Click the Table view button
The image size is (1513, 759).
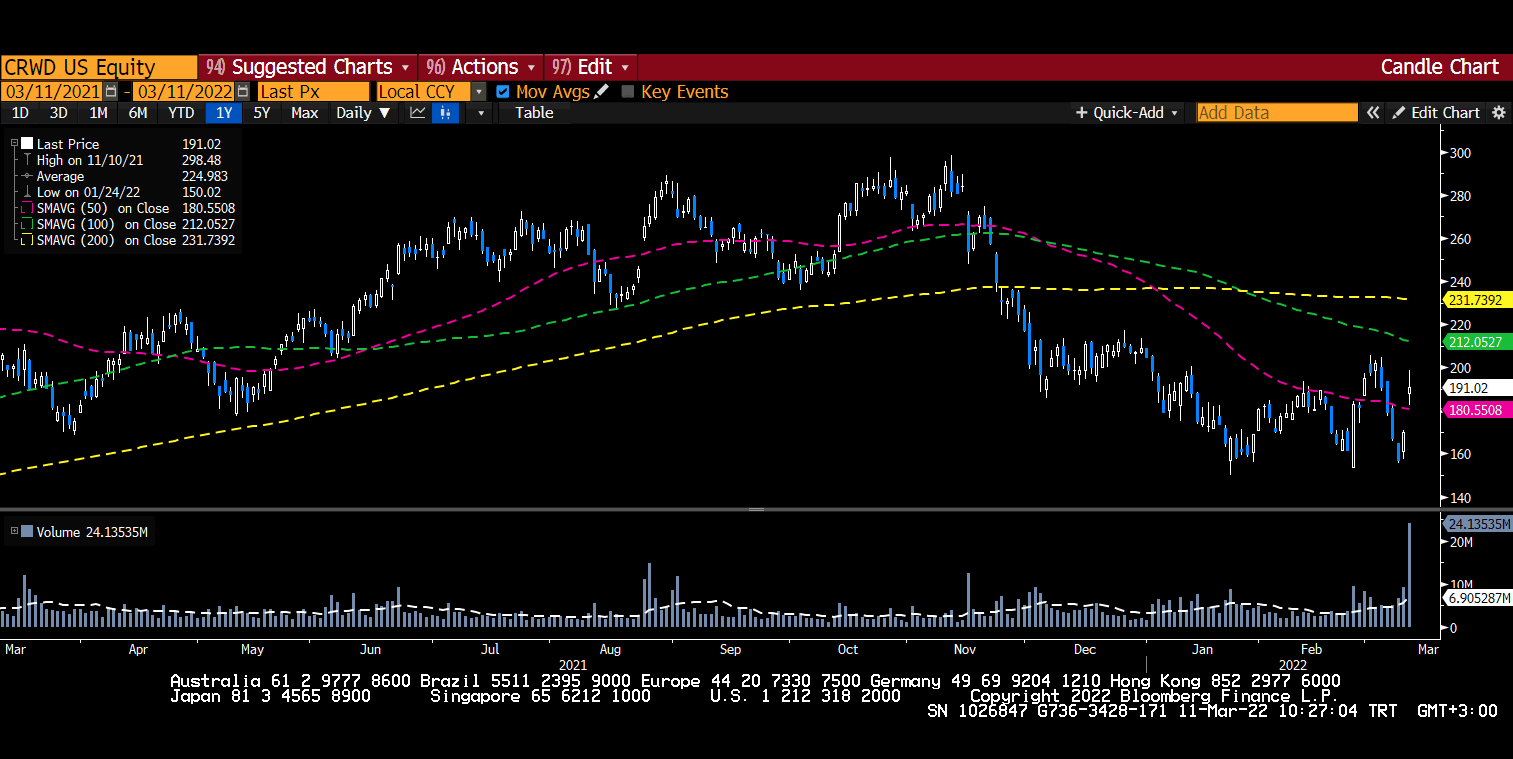pyautogui.click(x=534, y=113)
